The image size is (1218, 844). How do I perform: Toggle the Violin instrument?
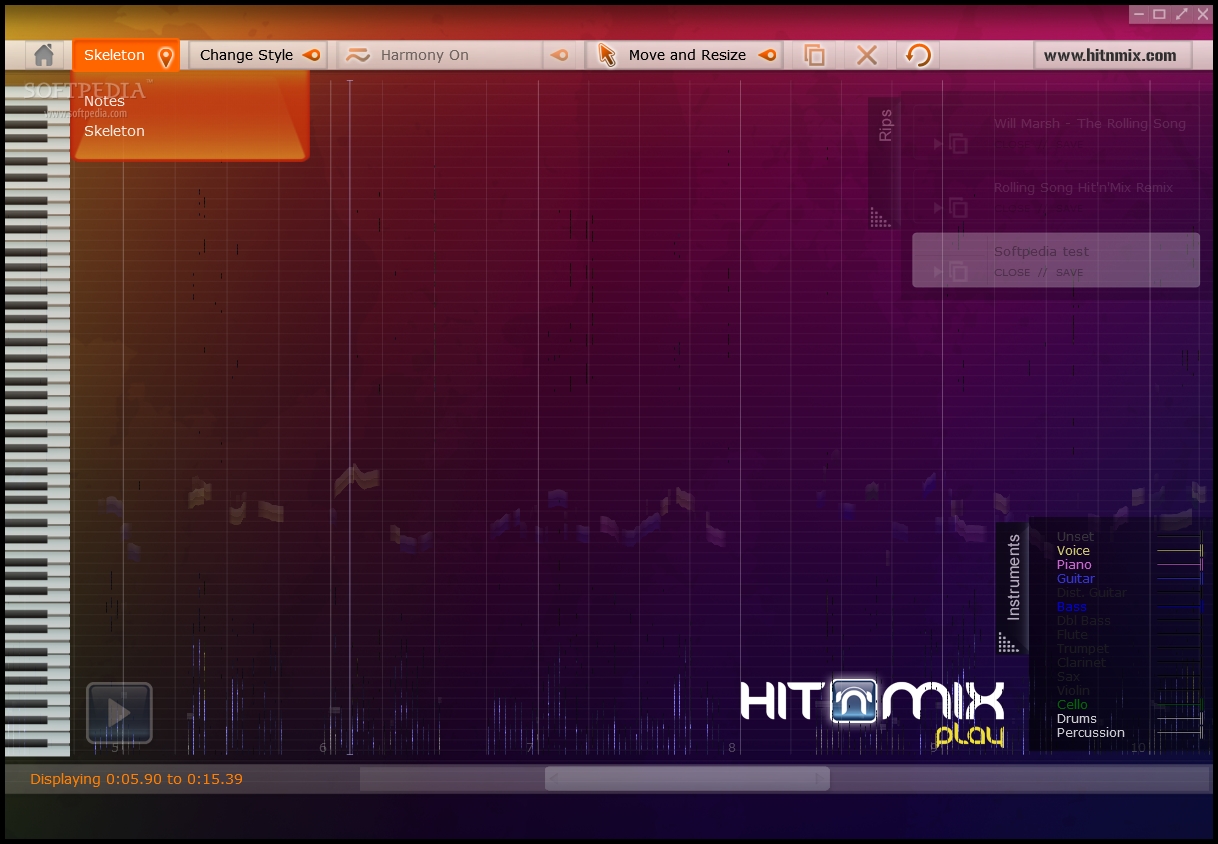click(1073, 691)
